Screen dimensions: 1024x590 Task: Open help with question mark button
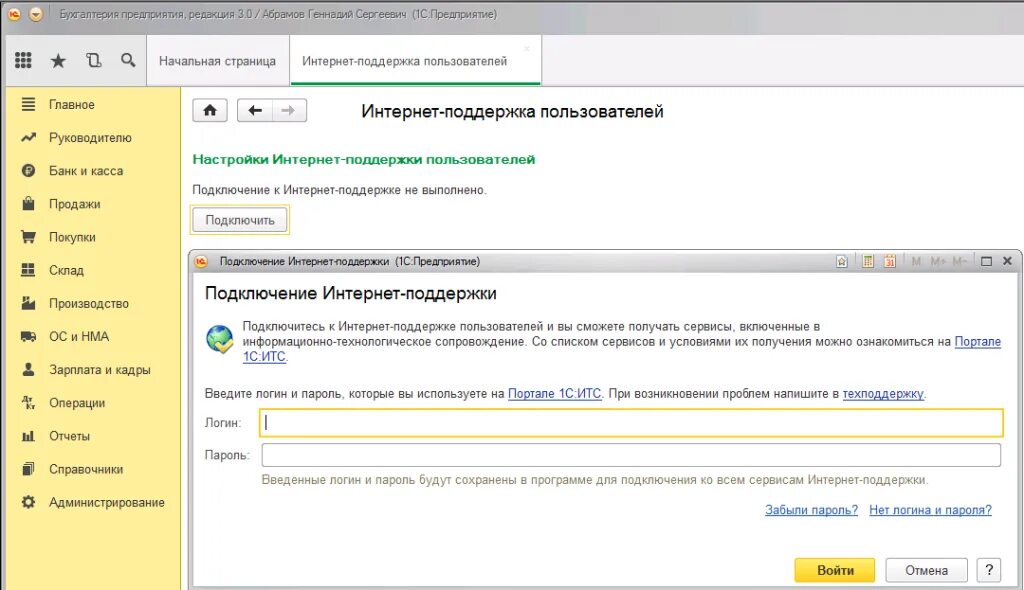click(x=989, y=570)
